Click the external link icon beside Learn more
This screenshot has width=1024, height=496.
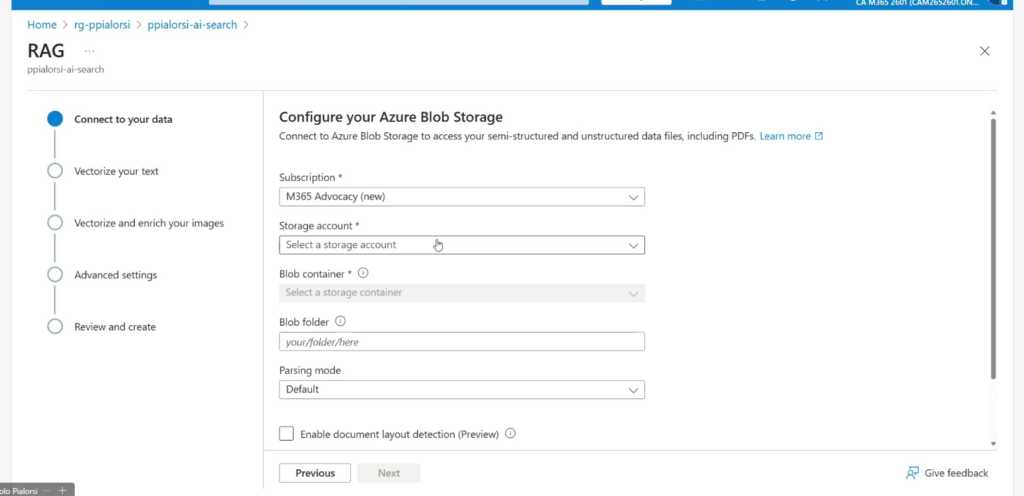819,136
